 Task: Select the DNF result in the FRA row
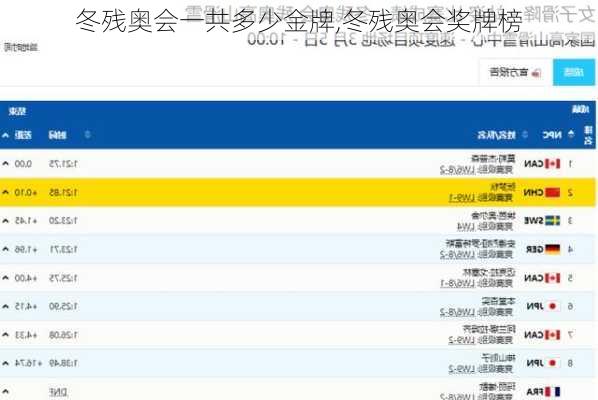point(58,392)
